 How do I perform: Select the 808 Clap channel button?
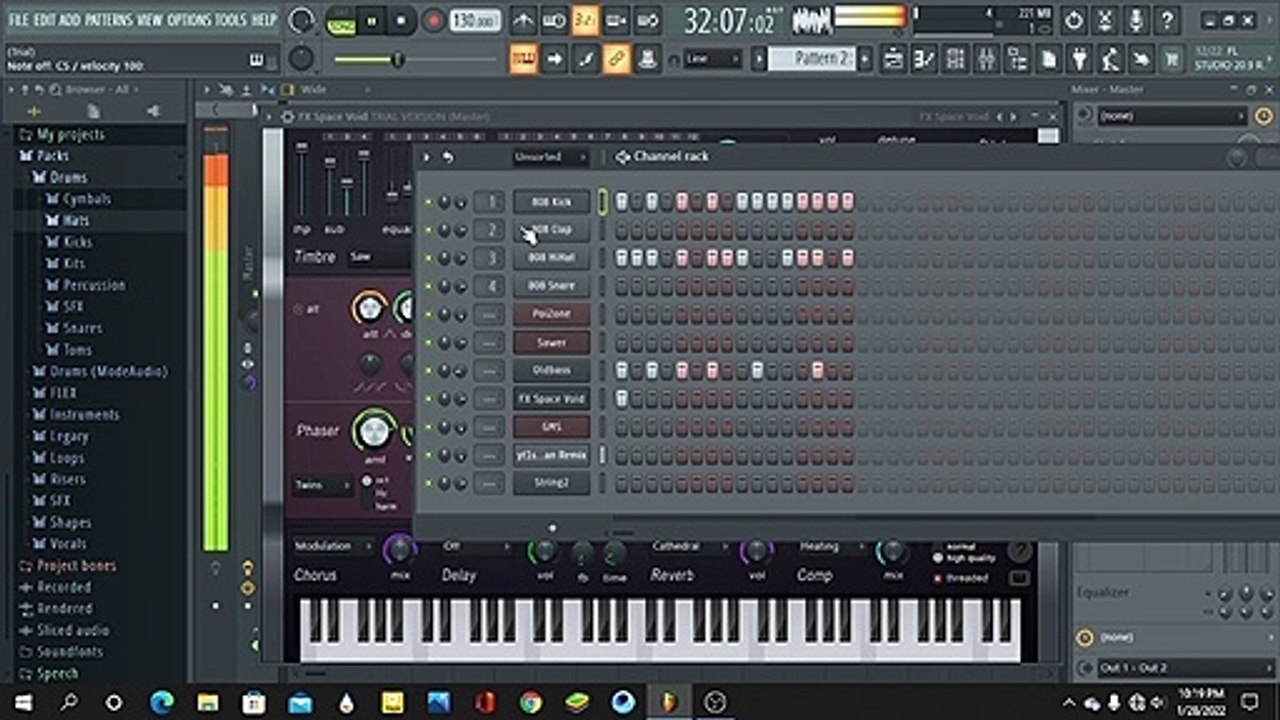[552, 230]
